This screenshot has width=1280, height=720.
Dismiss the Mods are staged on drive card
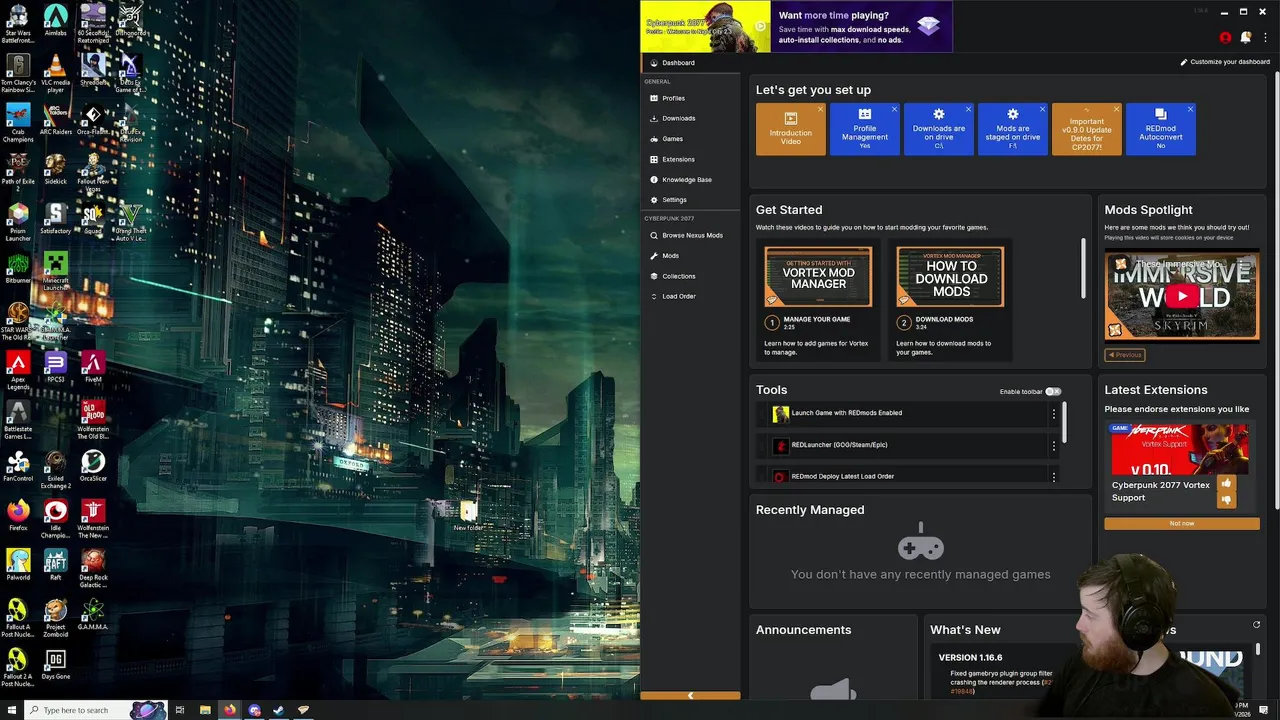pyautogui.click(x=1042, y=109)
